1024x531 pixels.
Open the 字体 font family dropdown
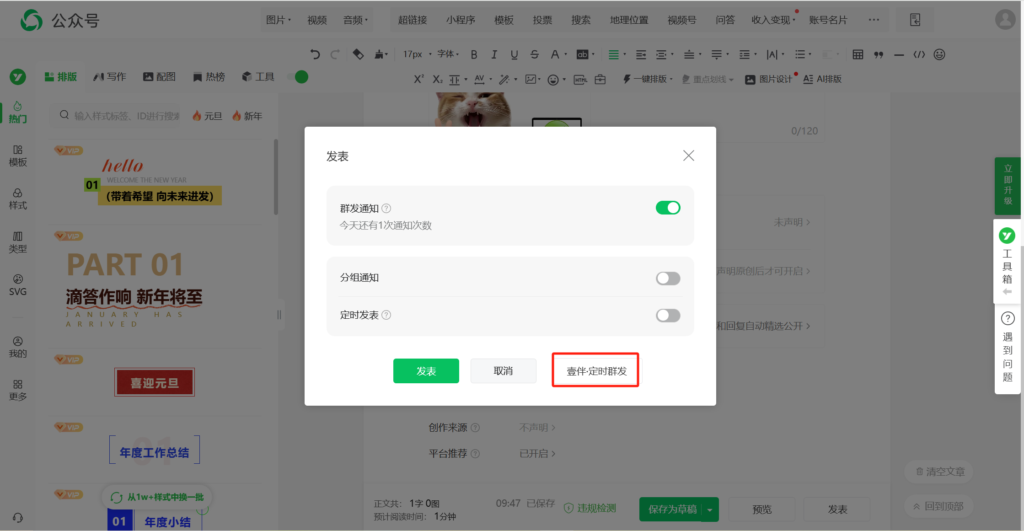[448, 55]
